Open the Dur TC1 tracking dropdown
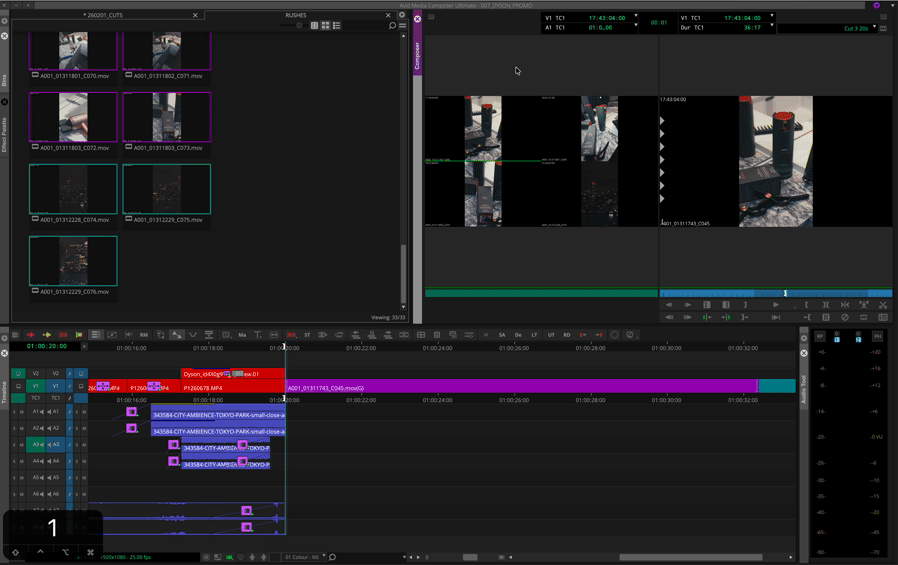Screen dimensions: 898x565 772,25
